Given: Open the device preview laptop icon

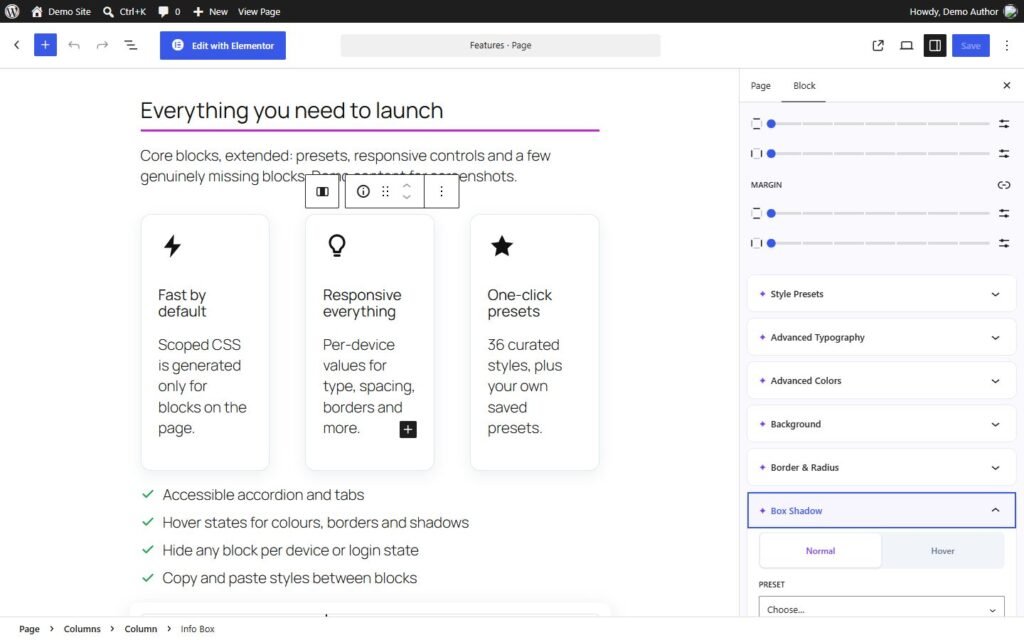Looking at the screenshot, I should point(906,45).
